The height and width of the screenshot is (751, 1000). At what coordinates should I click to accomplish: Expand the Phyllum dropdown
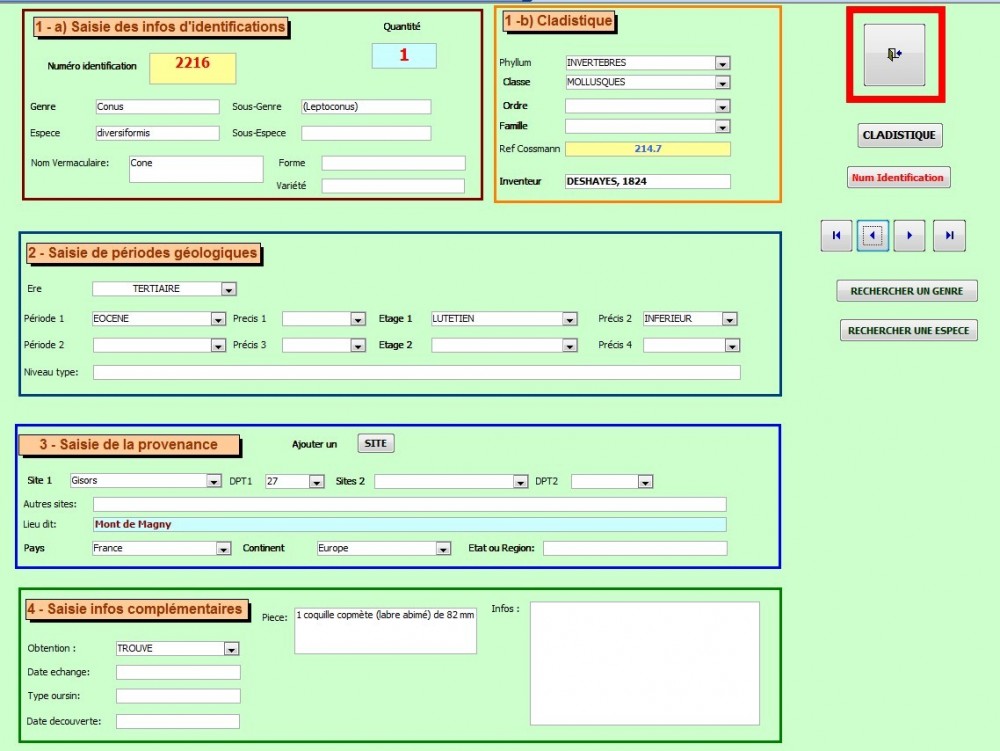[x=722, y=63]
